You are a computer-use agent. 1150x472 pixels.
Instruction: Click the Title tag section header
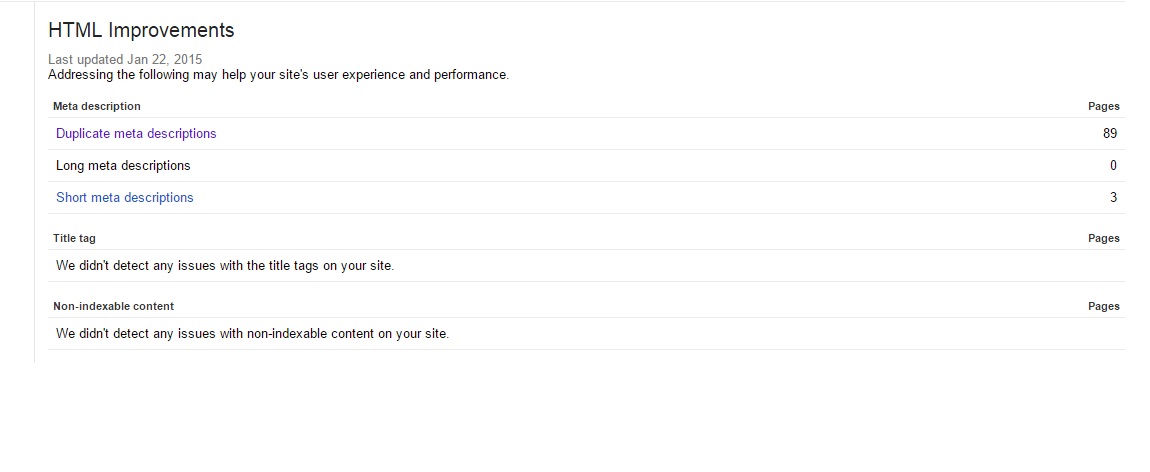point(74,238)
